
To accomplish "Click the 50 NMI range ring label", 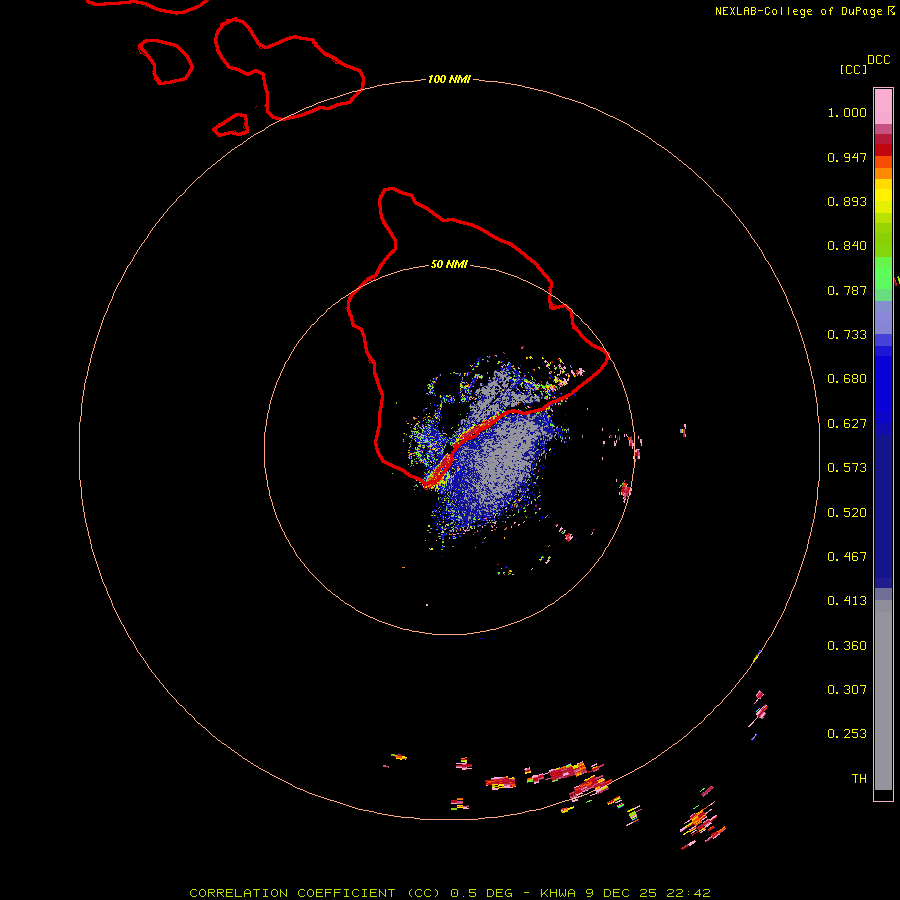I will click(449, 264).
